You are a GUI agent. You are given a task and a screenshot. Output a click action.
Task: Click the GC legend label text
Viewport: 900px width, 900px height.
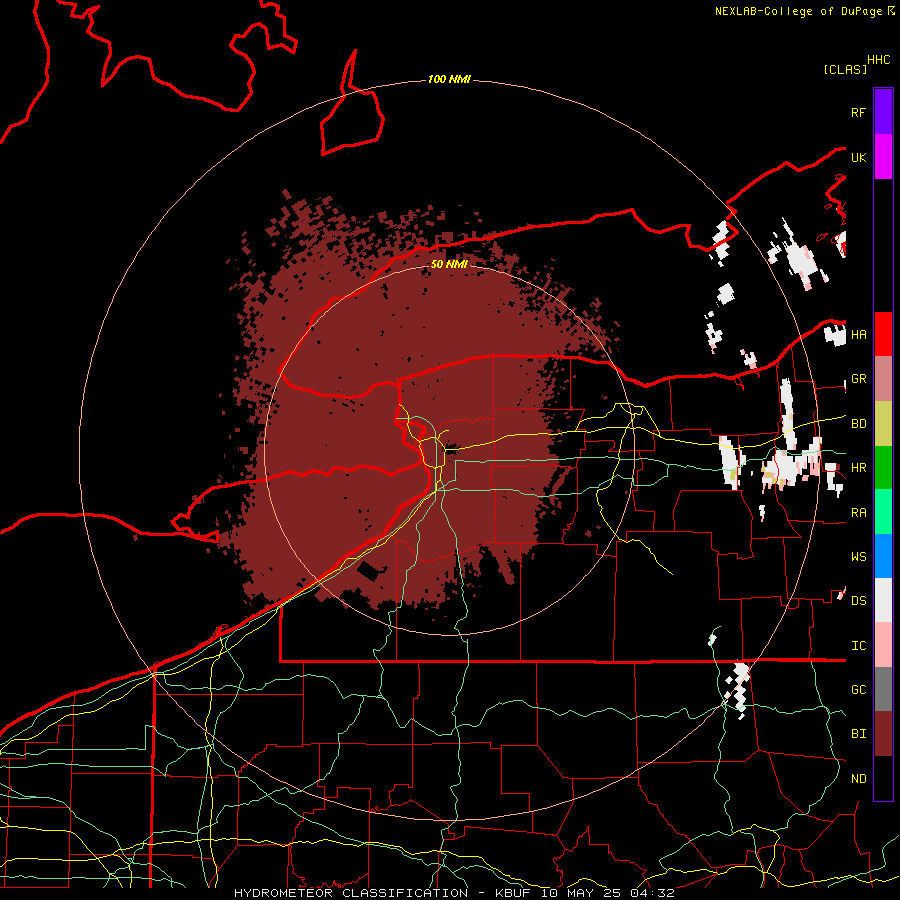pos(859,690)
